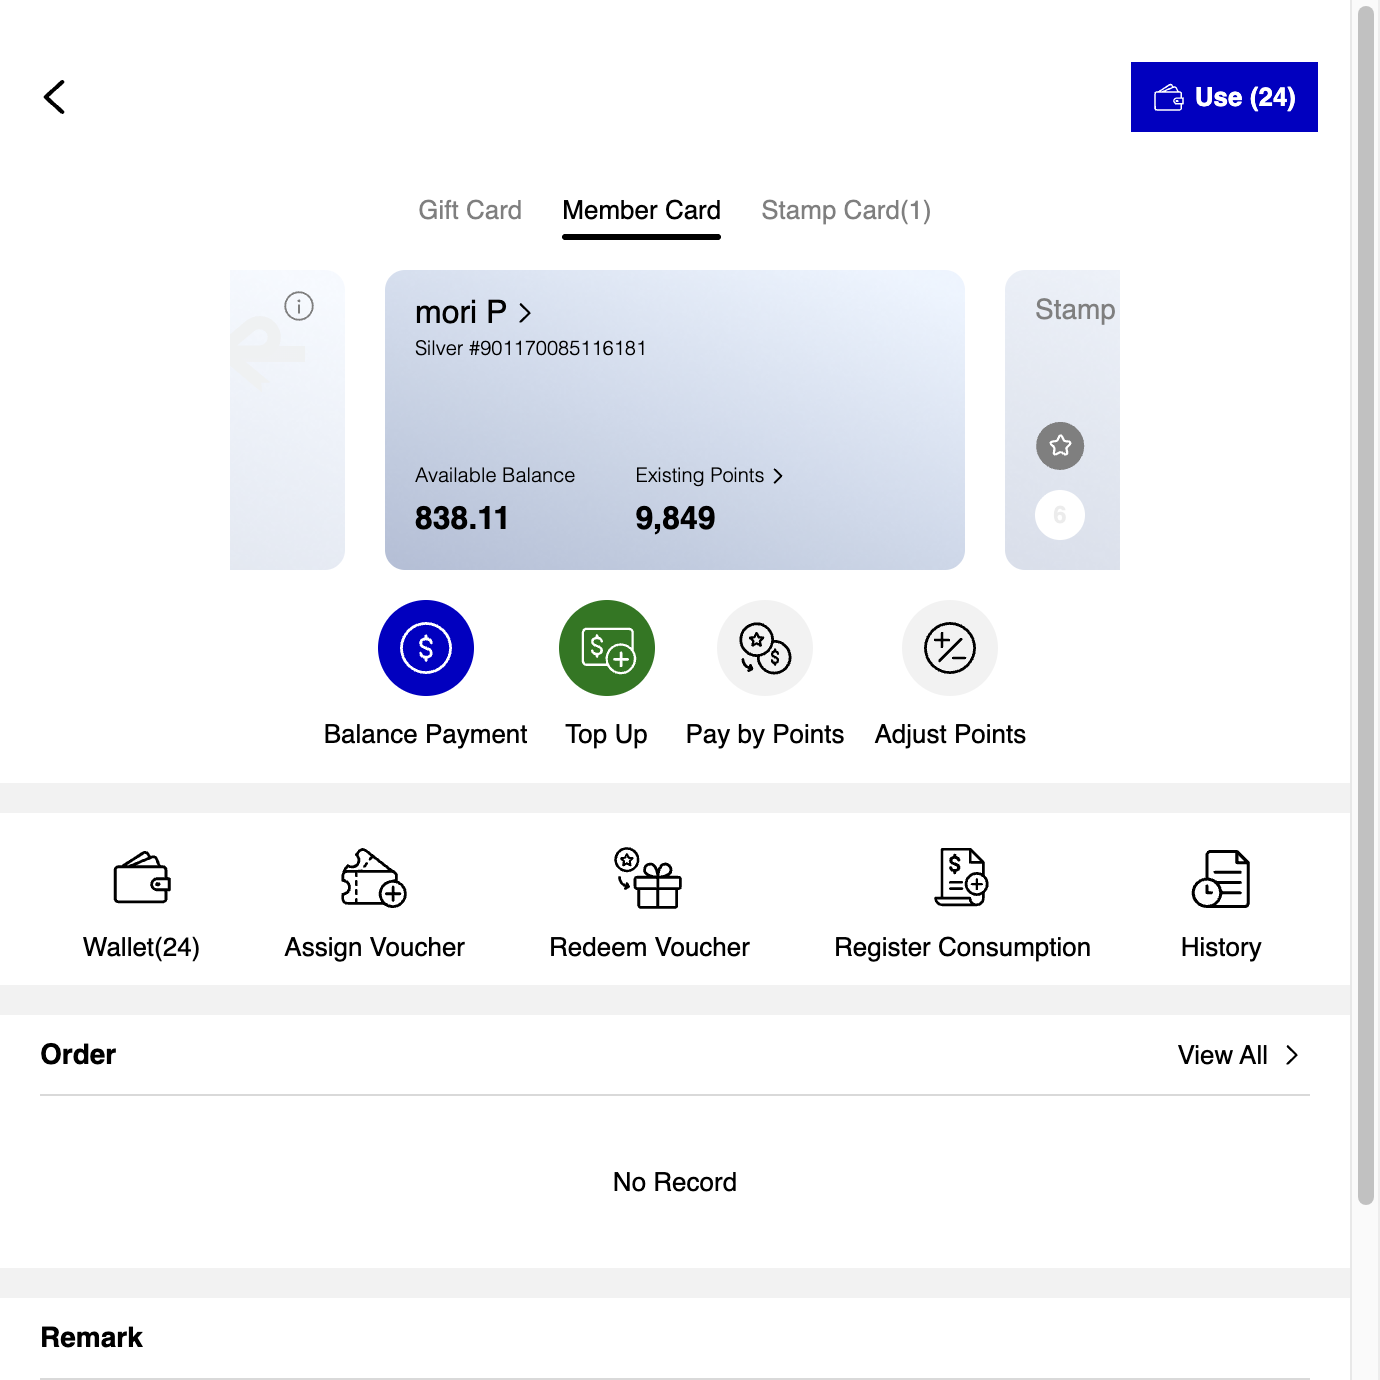The image size is (1380, 1380).
Task: Switch to the Gift Card tab
Action: point(470,210)
